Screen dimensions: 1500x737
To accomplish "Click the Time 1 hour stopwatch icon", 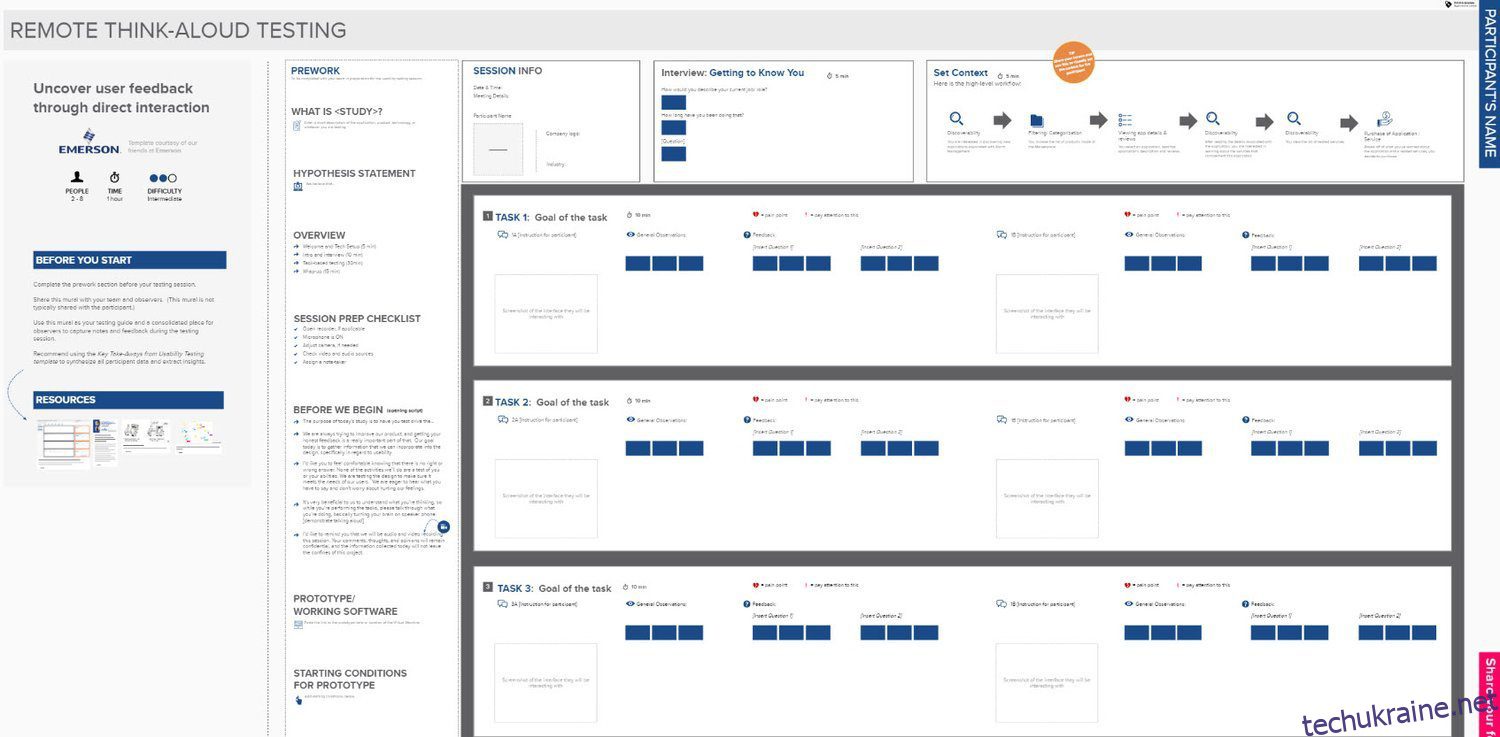I will 115,178.
